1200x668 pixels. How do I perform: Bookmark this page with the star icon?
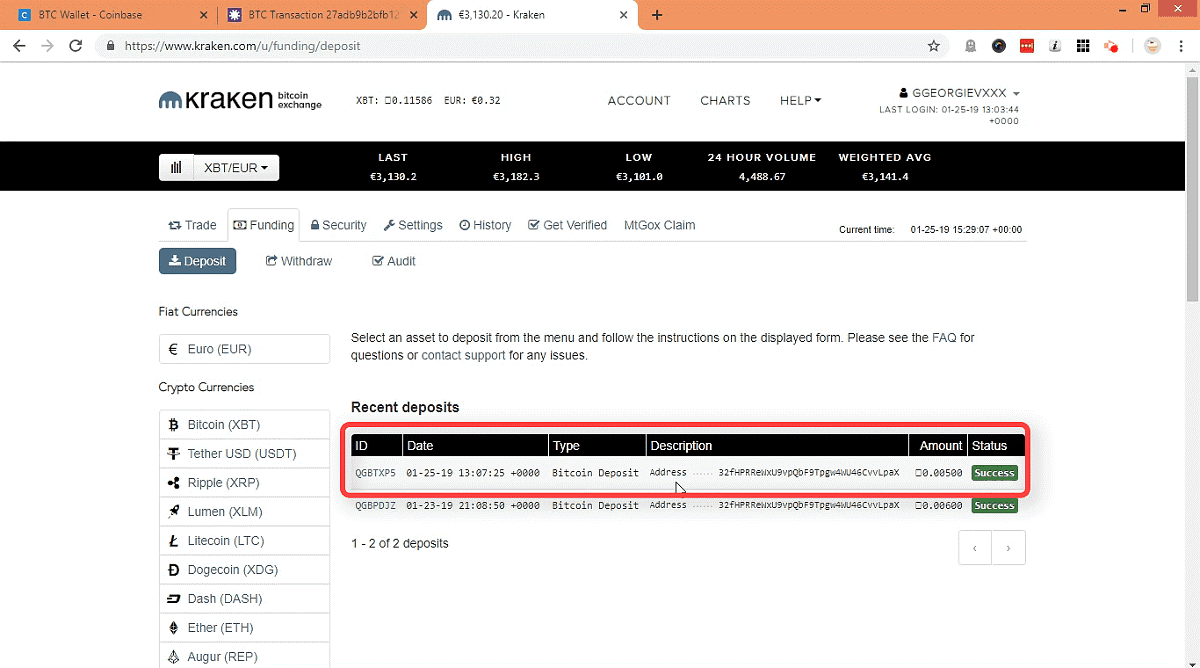(x=933, y=46)
